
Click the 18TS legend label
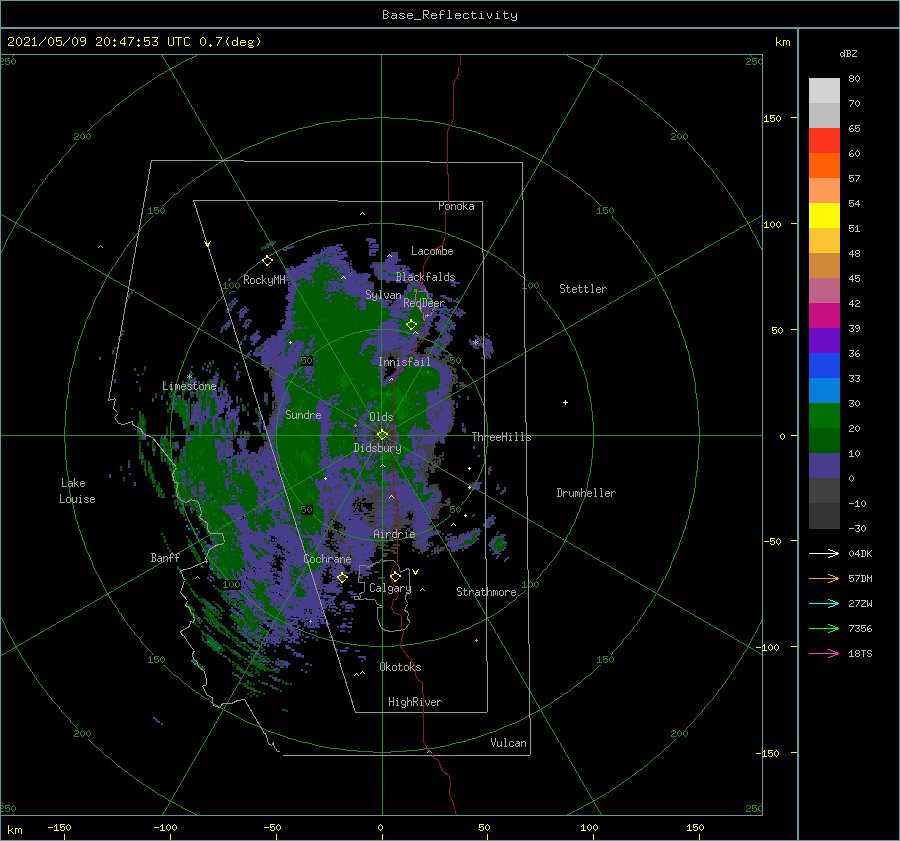pos(860,653)
